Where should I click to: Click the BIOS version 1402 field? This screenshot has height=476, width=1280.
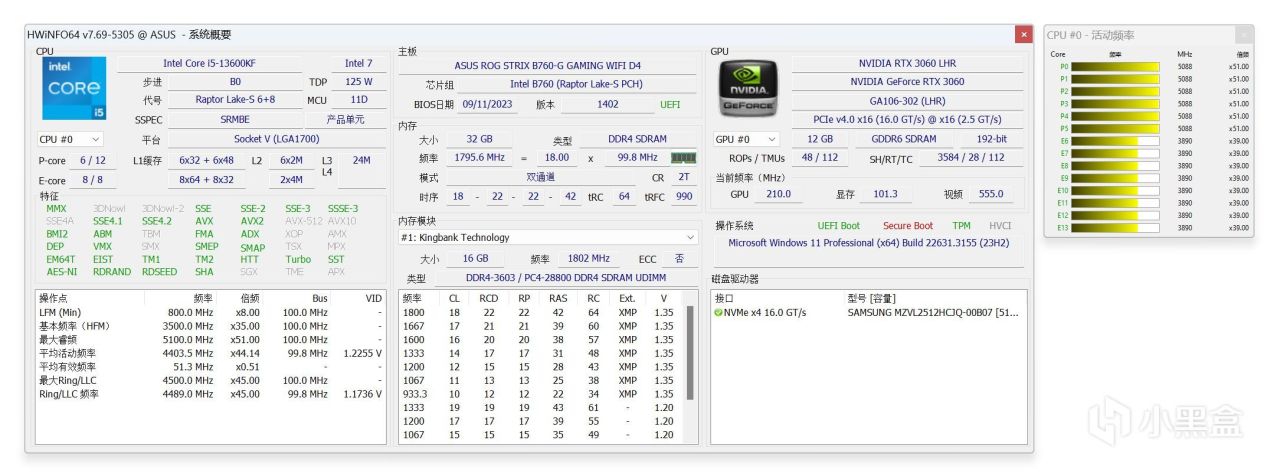point(607,104)
